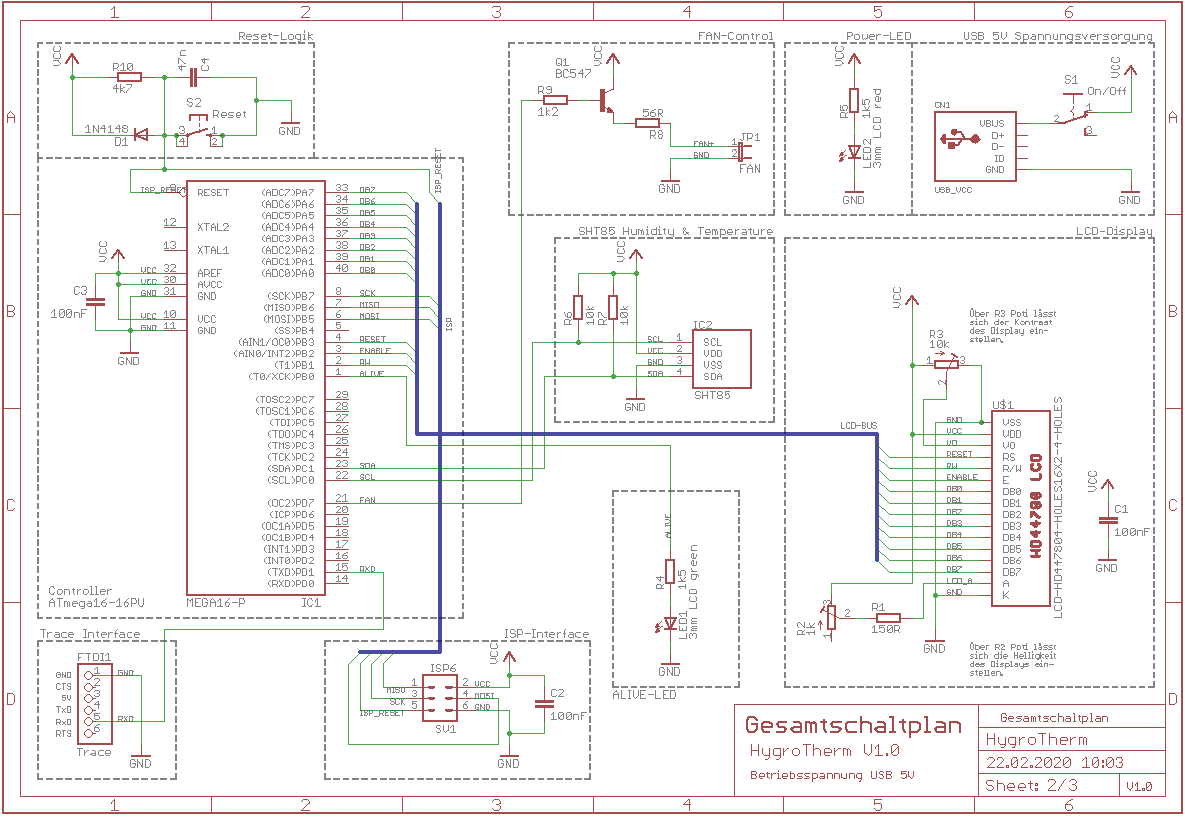Select resistor R1 150R symbol

coord(889,617)
